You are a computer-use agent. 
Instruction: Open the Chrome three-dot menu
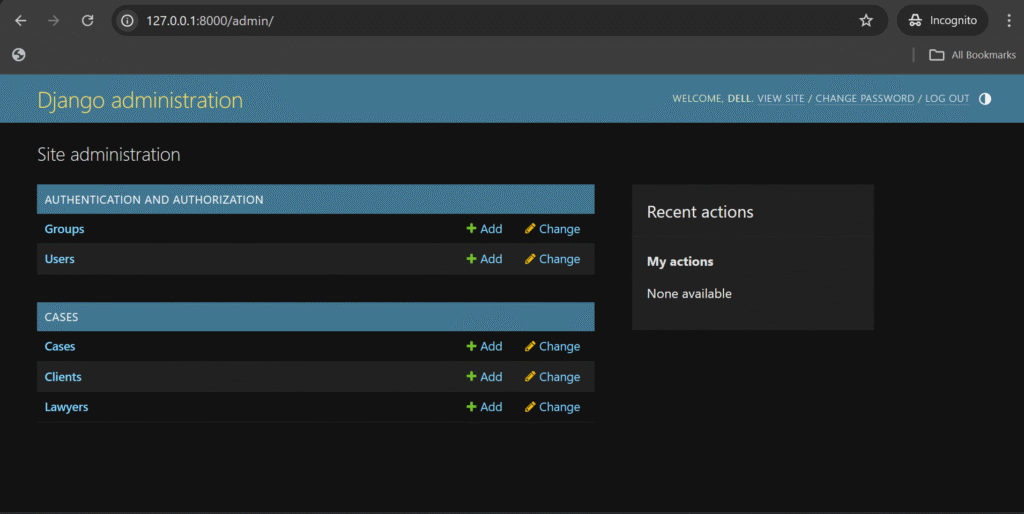pos(1008,21)
